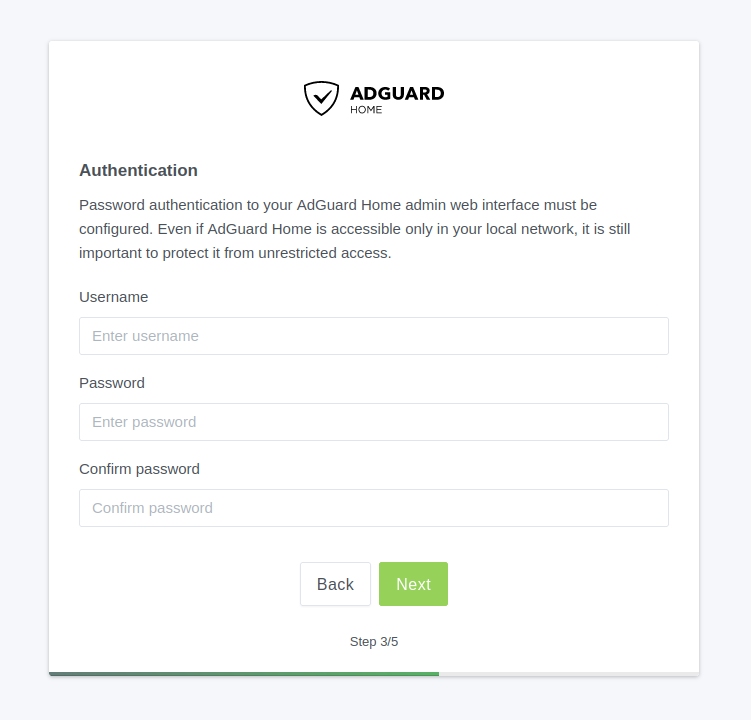Click the ADGUARD wordmark text

click(x=397, y=93)
